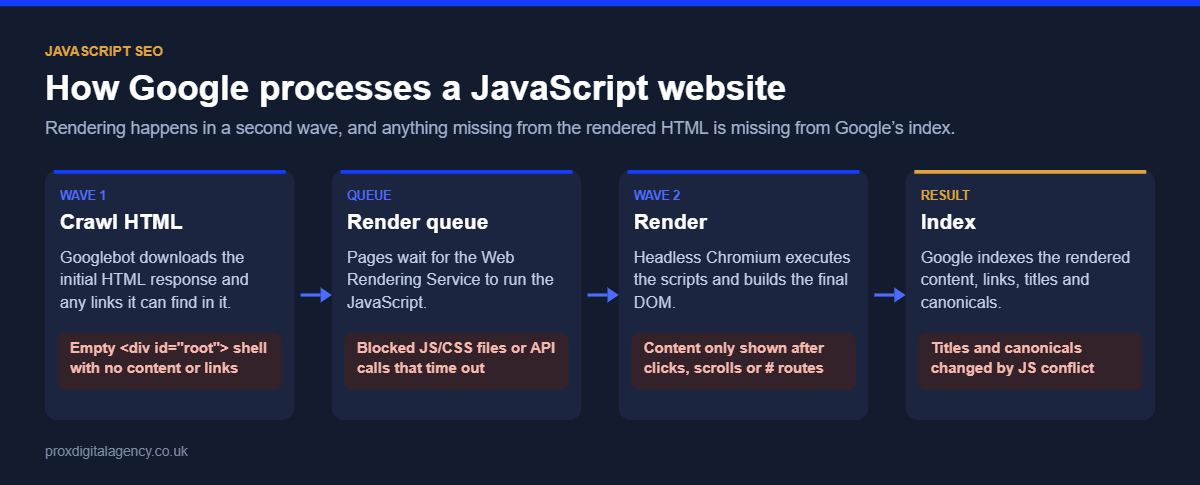Image resolution: width=1200 pixels, height=485 pixels.
Task: Click the headline 'How Google processes a JavaScript website'
Action: 415,88
